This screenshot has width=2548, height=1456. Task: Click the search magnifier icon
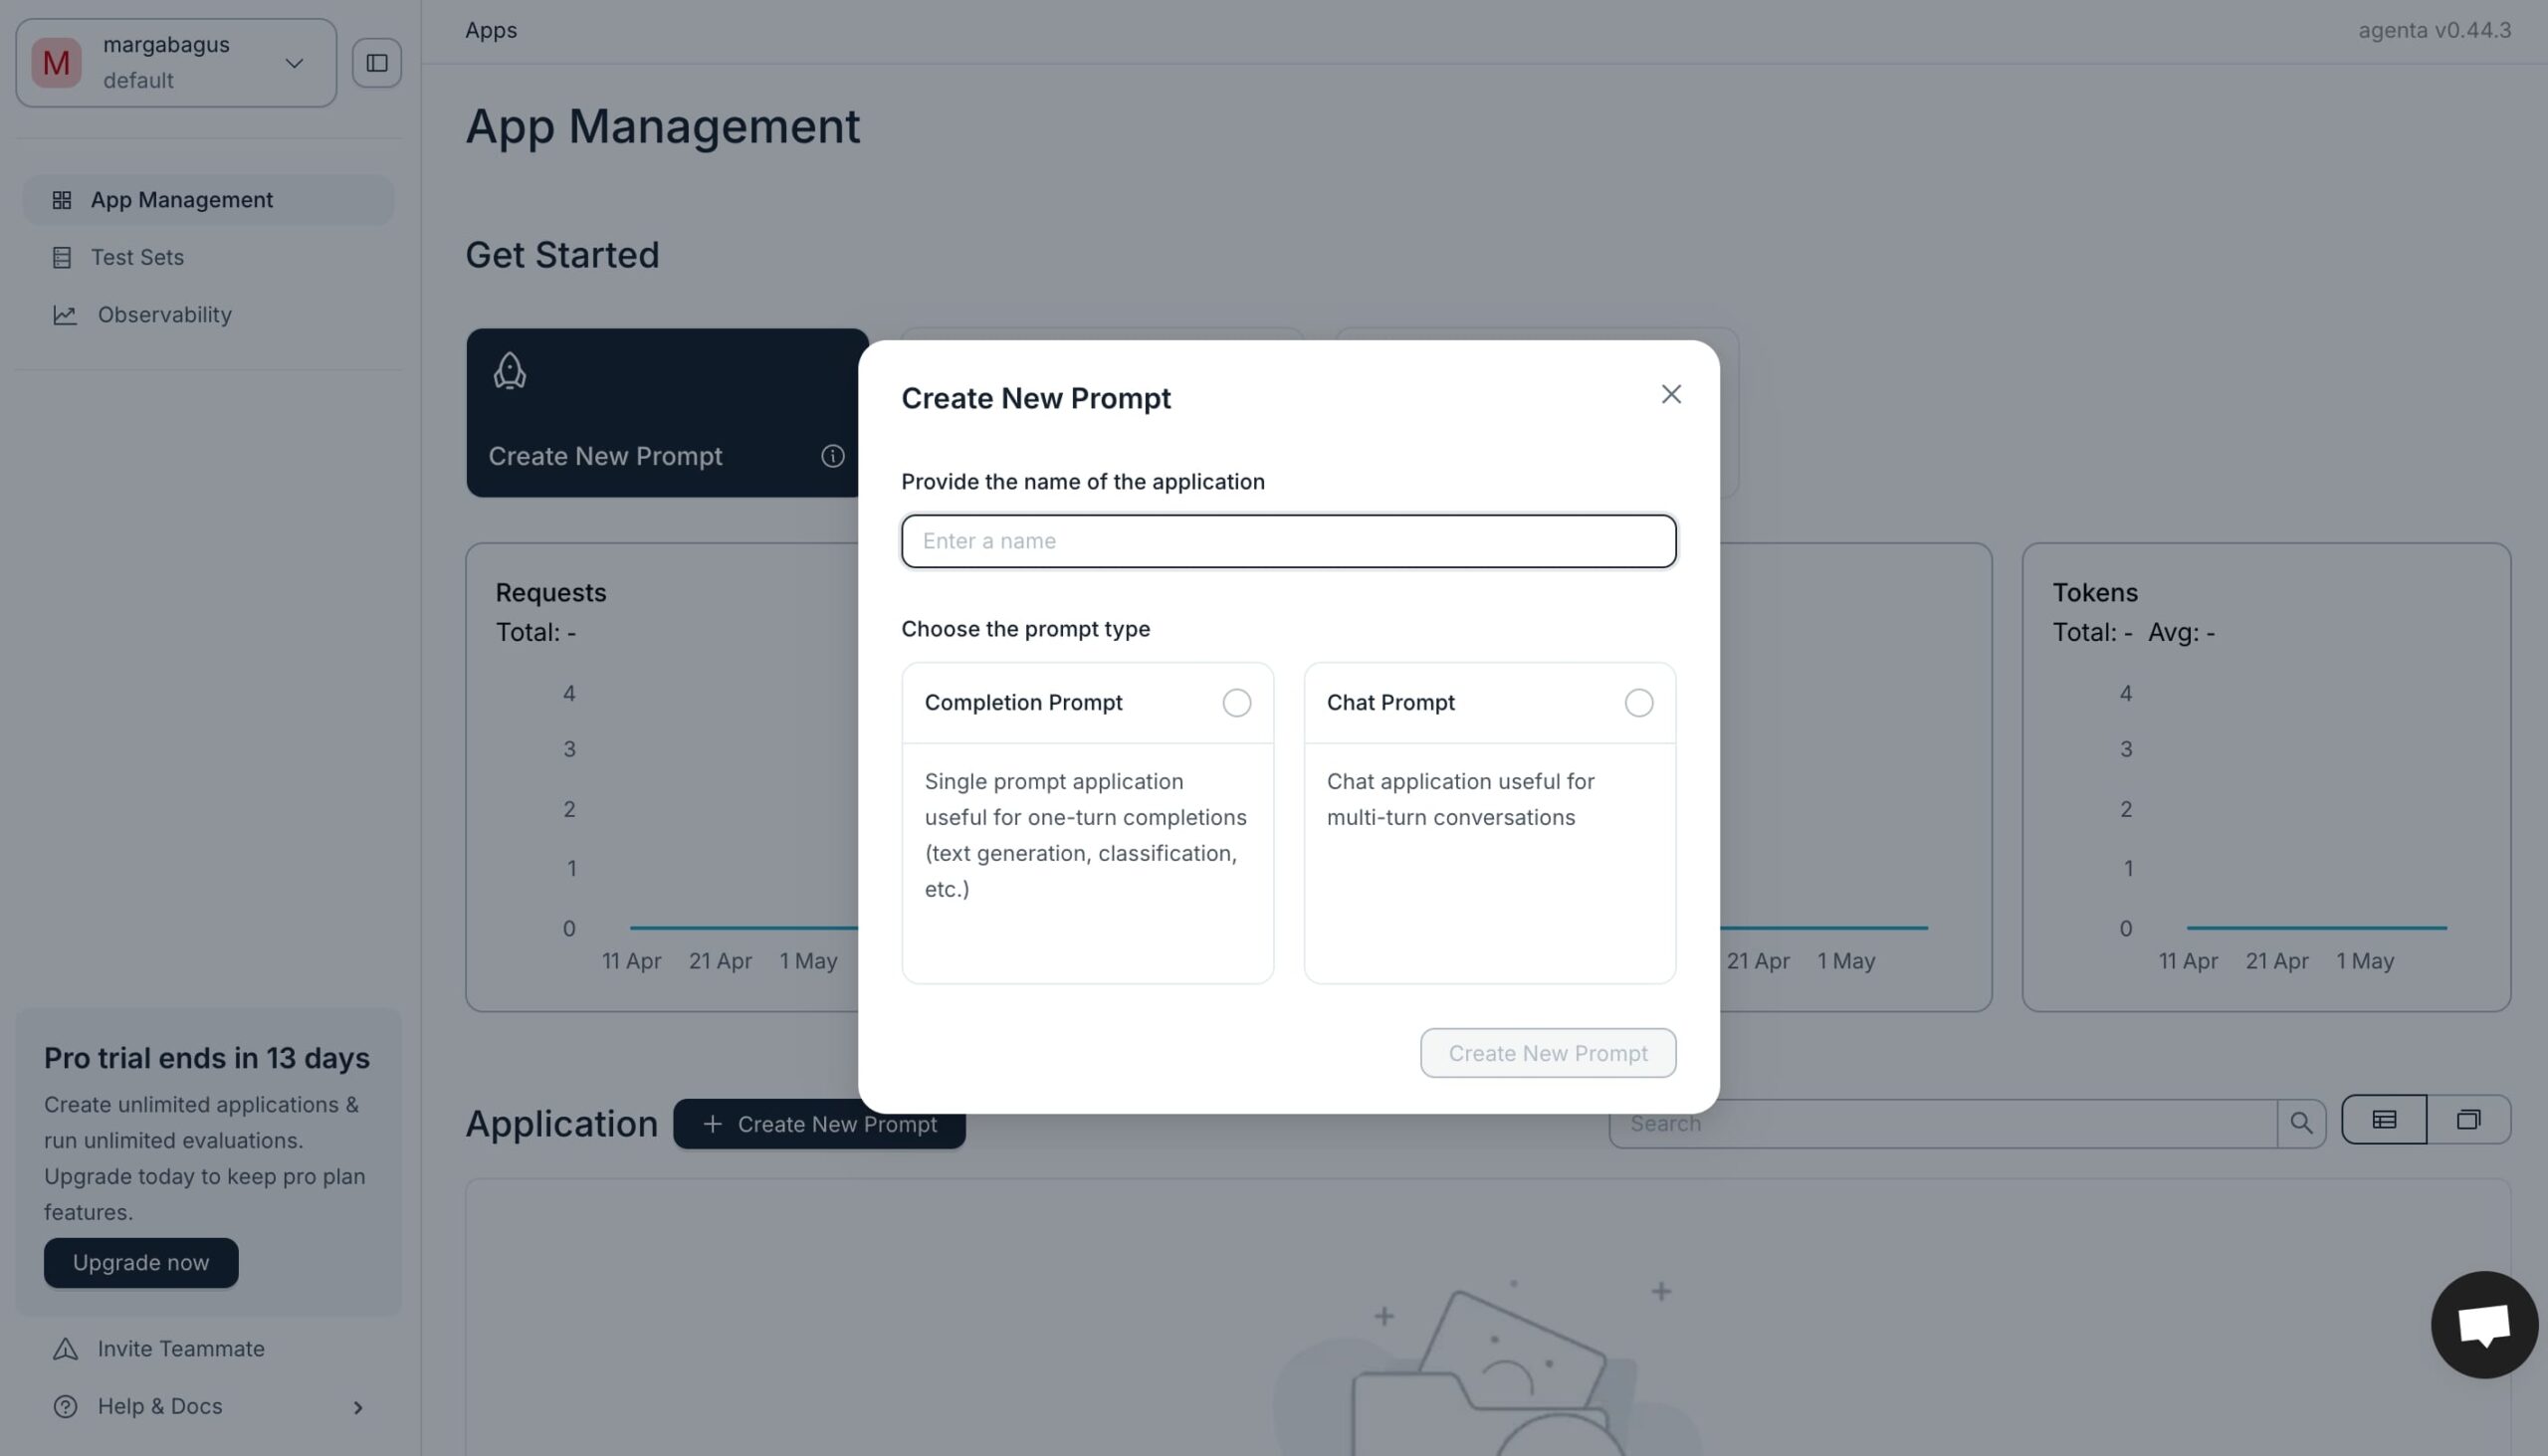point(2301,1123)
